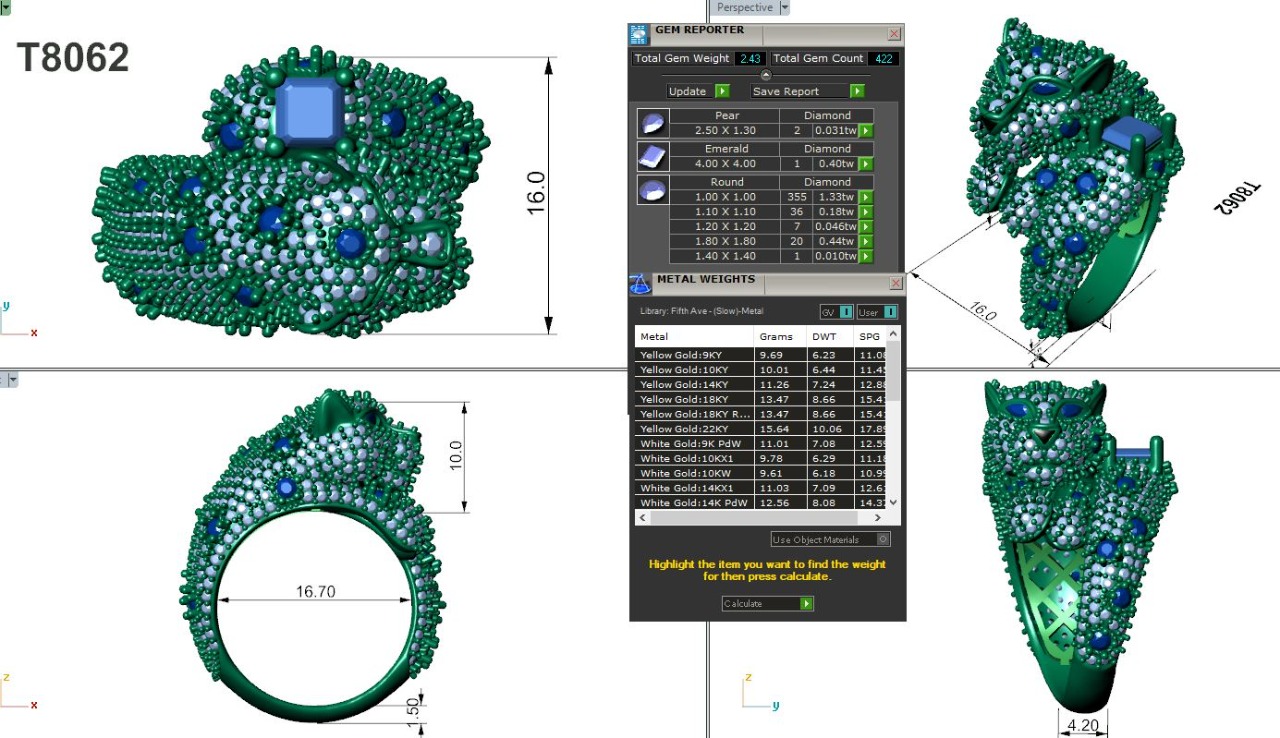Select the Round gem shape icon
Viewport: 1280px width, 738px height.
pos(652,190)
